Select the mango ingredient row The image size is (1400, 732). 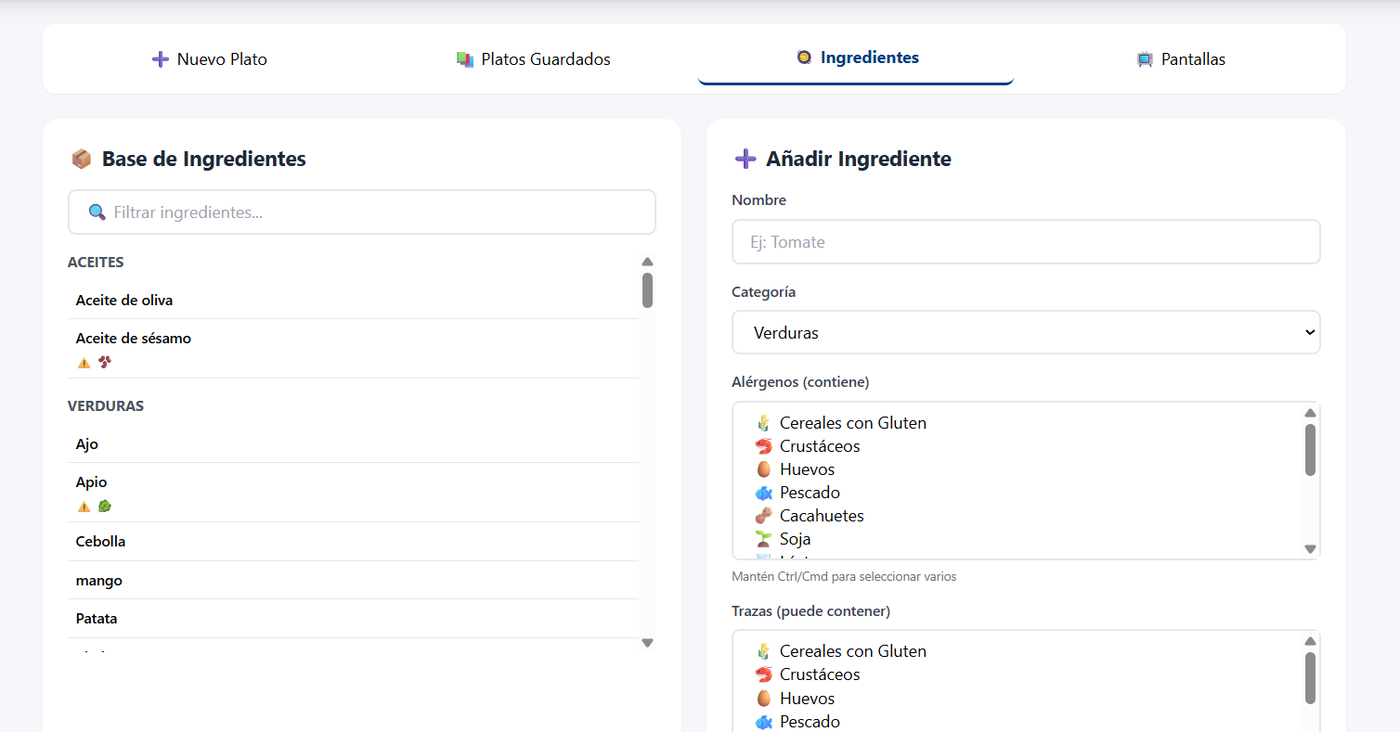coord(353,580)
